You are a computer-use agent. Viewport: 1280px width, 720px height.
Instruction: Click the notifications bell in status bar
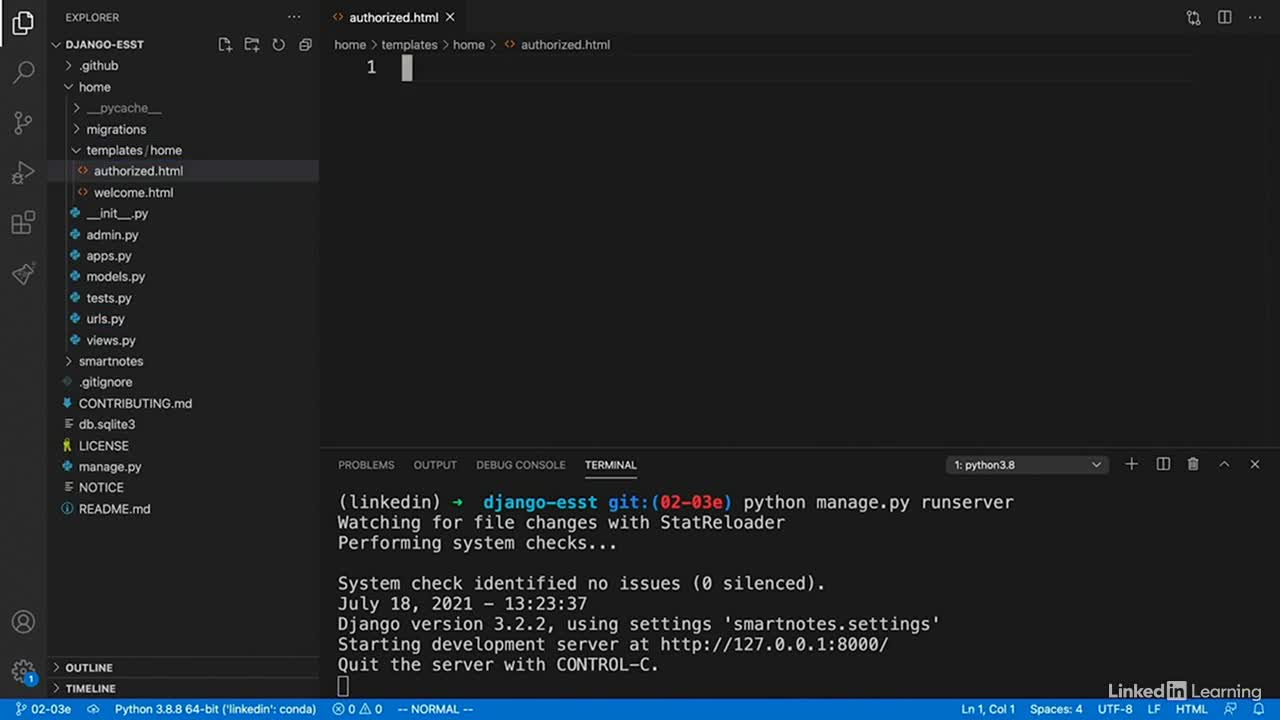point(1259,709)
